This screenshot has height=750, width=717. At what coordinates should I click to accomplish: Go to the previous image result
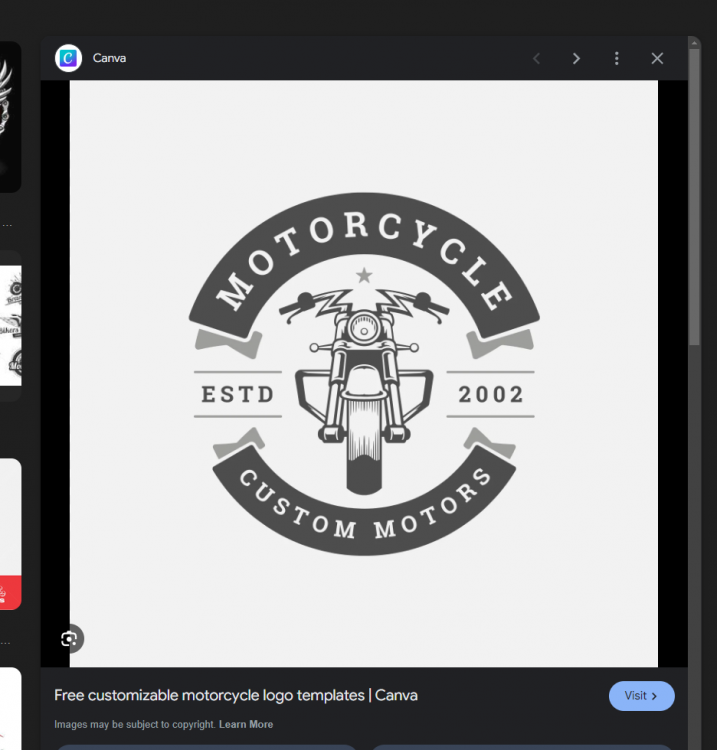[x=536, y=58]
